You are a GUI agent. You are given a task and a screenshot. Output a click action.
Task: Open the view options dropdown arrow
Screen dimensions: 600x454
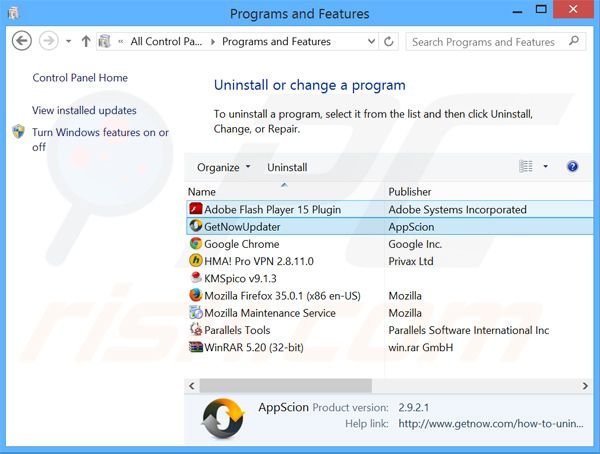[x=546, y=167]
